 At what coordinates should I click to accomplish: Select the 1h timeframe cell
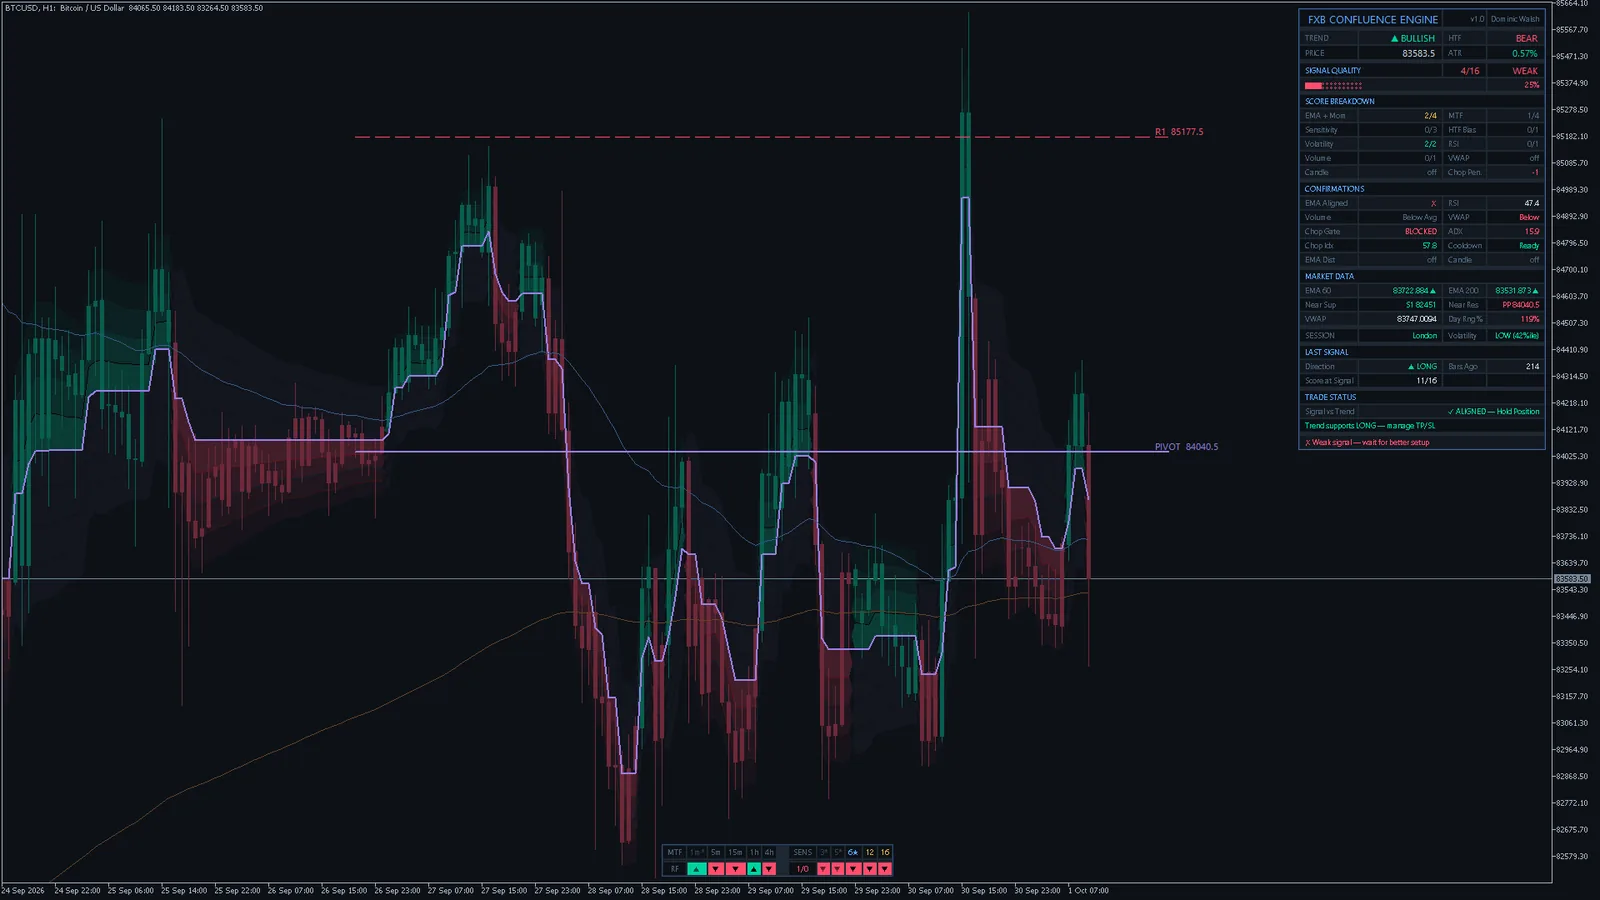(754, 852)
